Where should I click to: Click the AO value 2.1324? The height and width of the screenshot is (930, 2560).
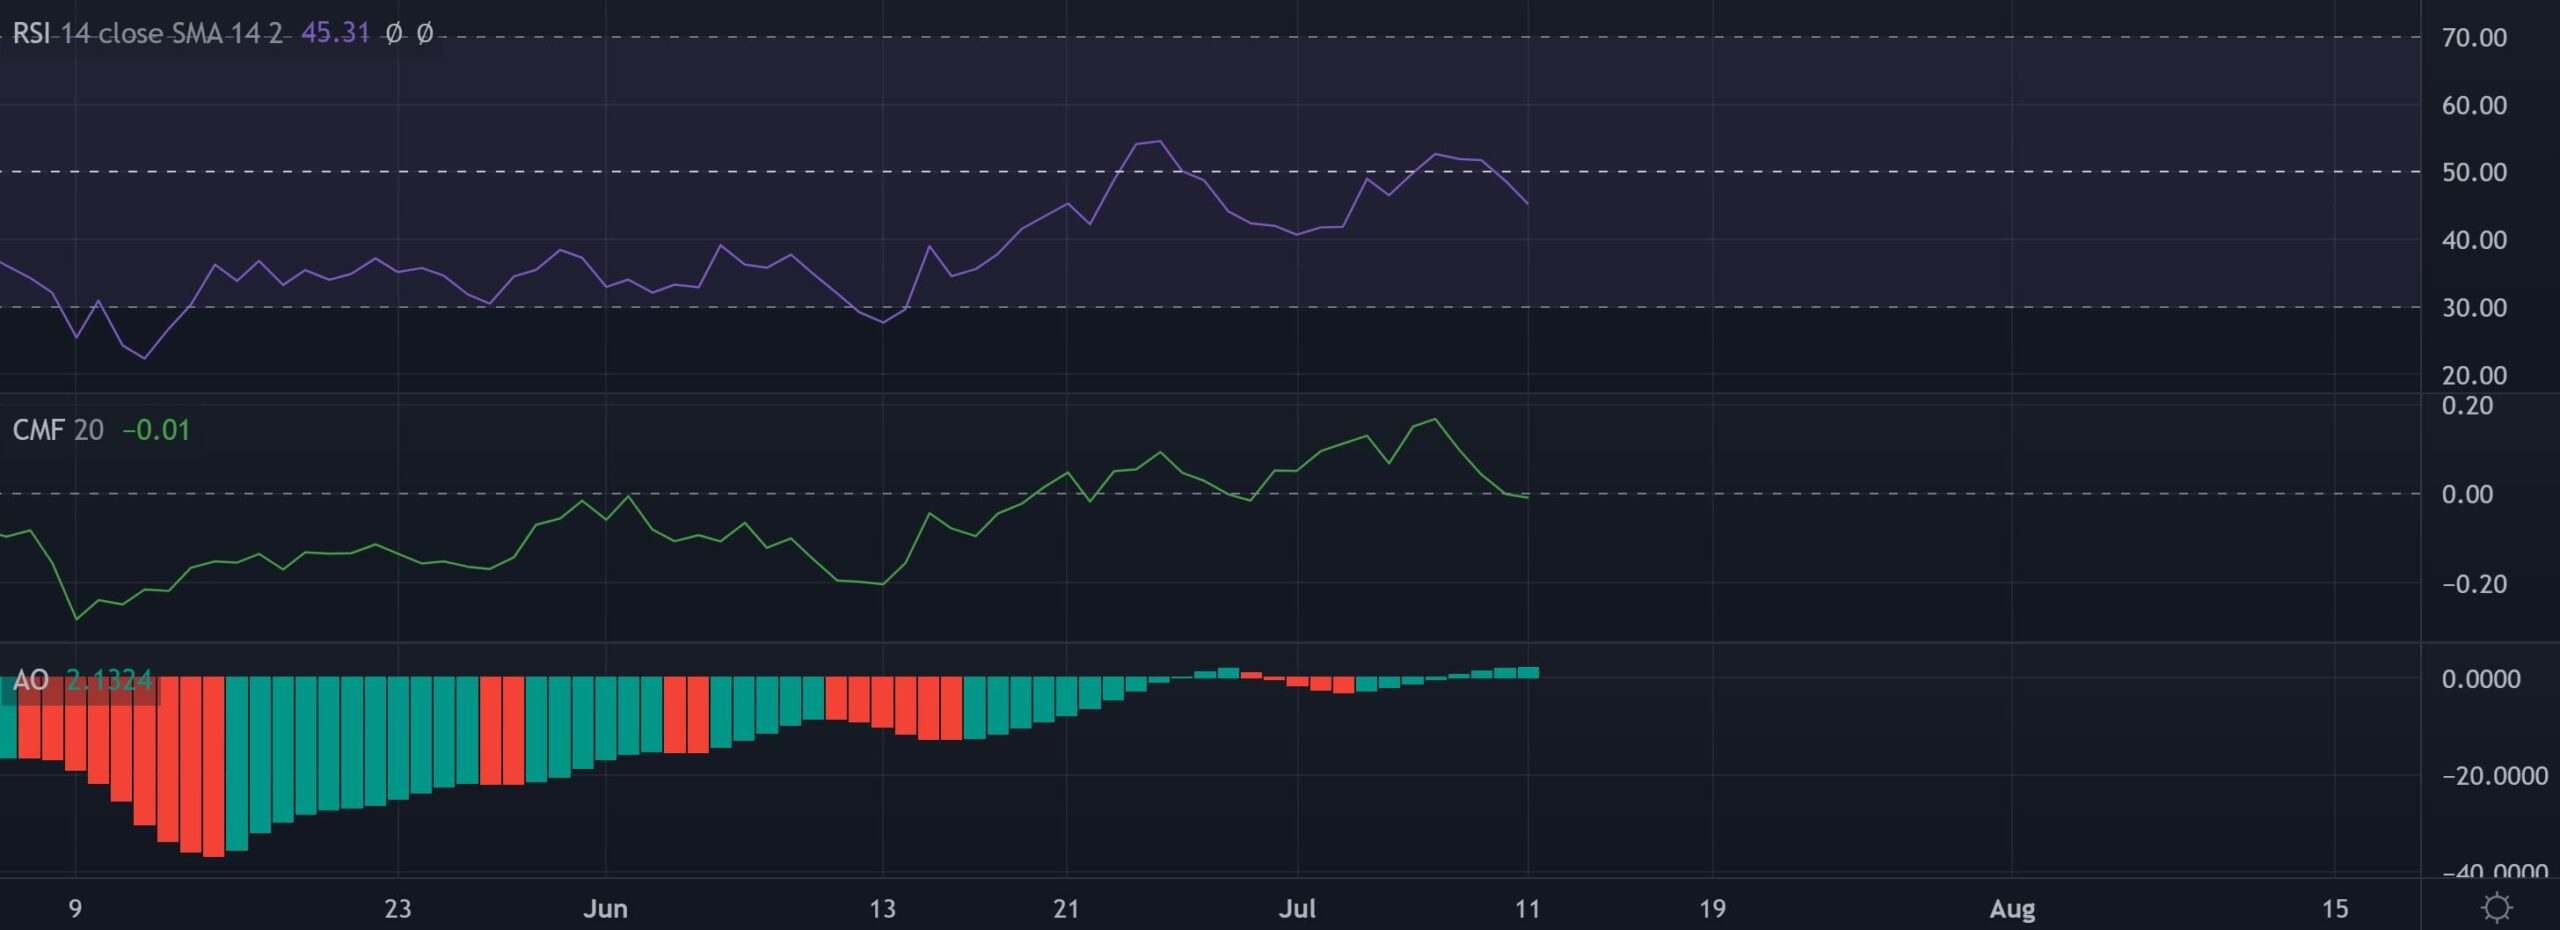pos(110,680)
